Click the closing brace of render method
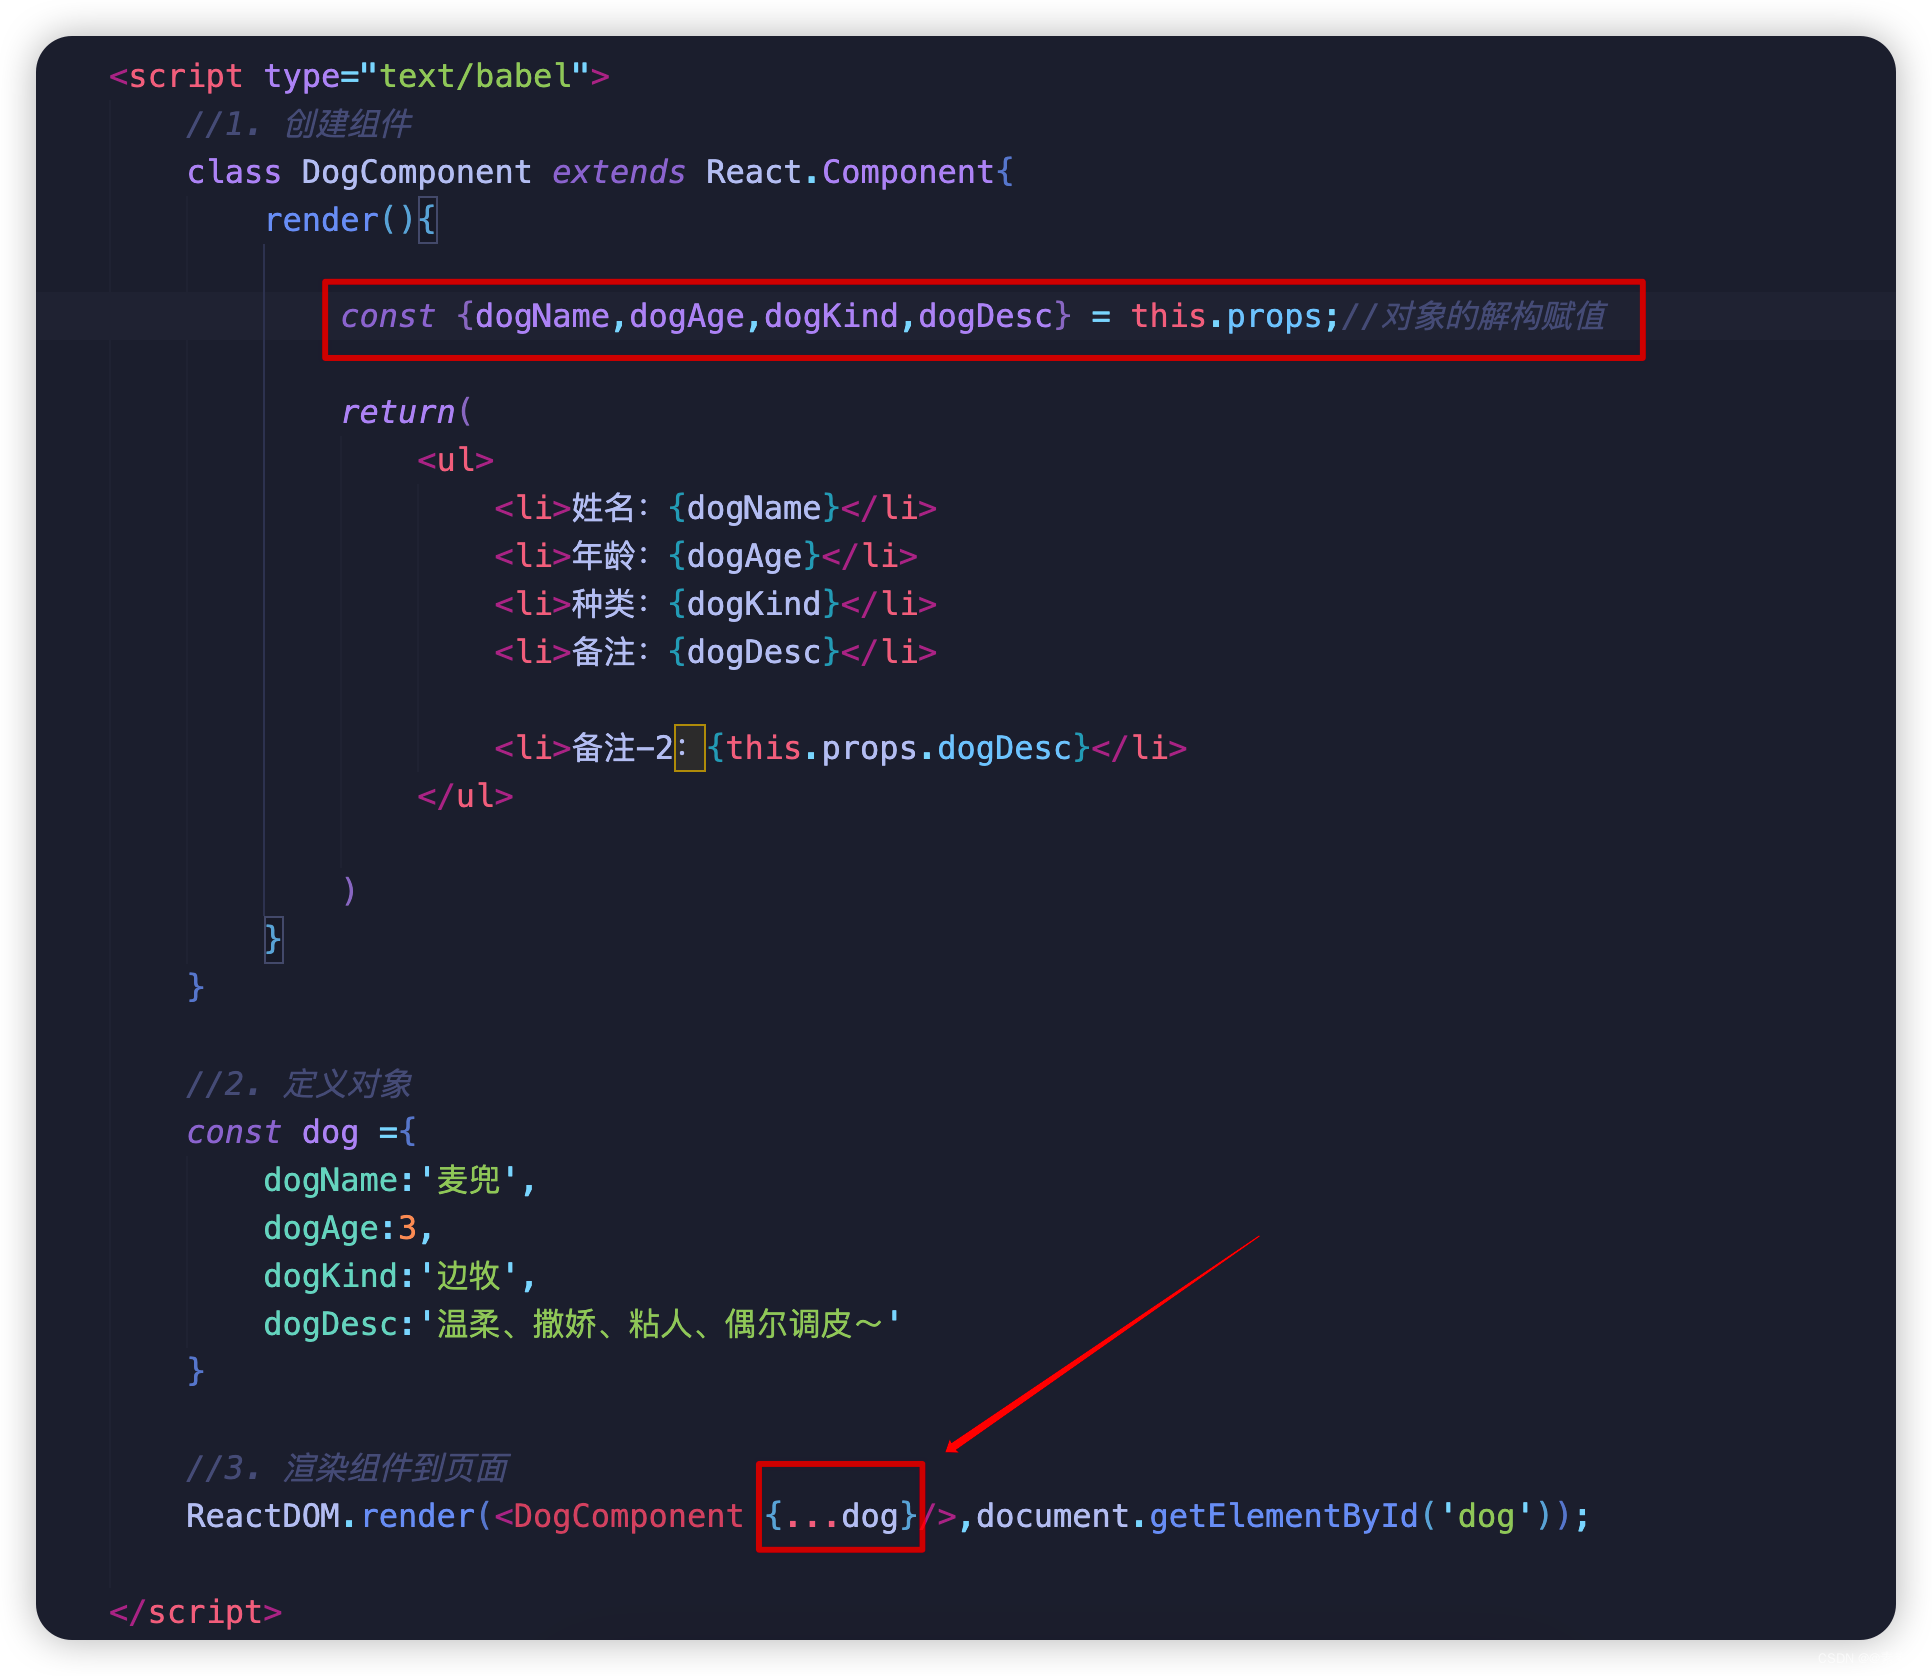The height and width of the screenshot is (1676, 1932). (273, 940)
